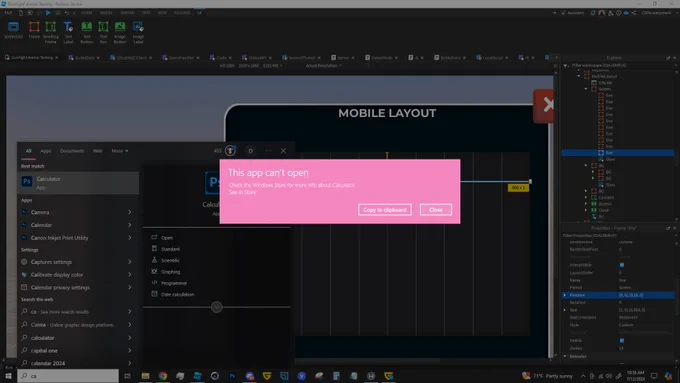Viewport: 680px width, 383px height.
Task: Open Google Chrome from the taskbar
Action: [163, 376]
